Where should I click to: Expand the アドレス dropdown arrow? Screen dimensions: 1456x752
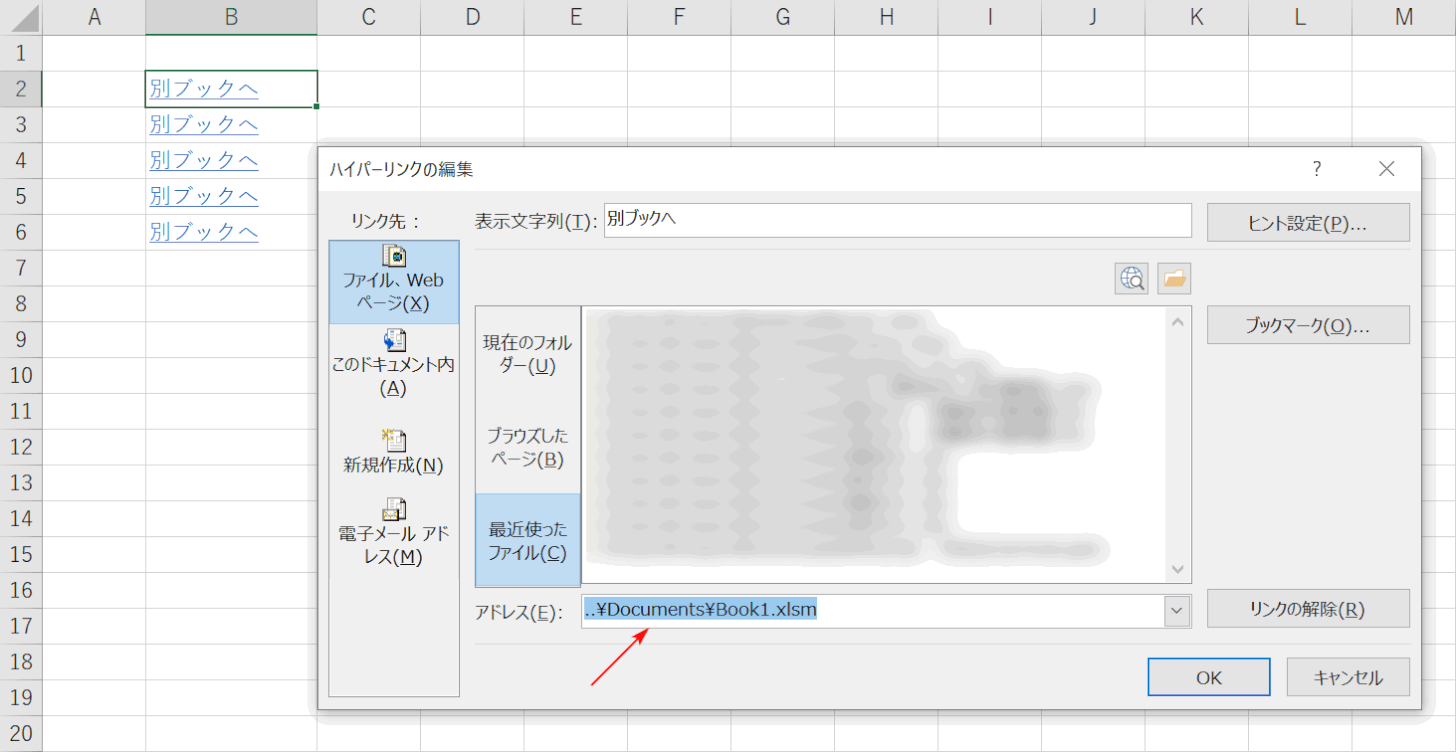click(x=1177, y=609)
